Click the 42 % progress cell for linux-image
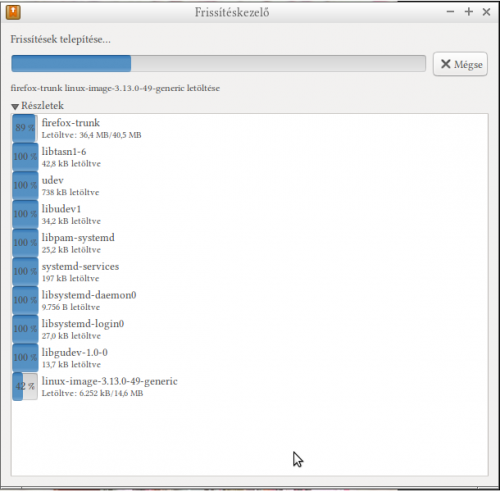The image size is (500, 492). [x=25, y=386]
